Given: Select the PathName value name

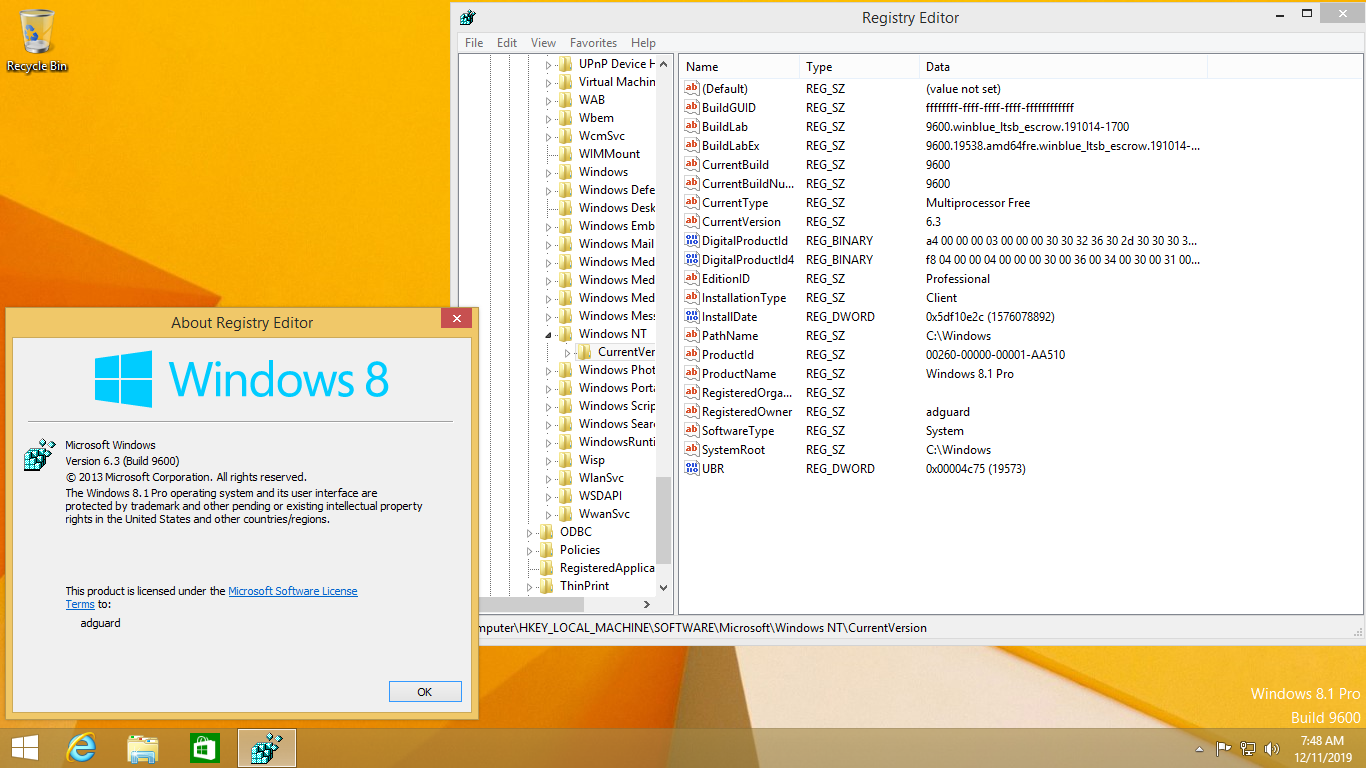Looking at the screenshot, I should tap(730, 336).
